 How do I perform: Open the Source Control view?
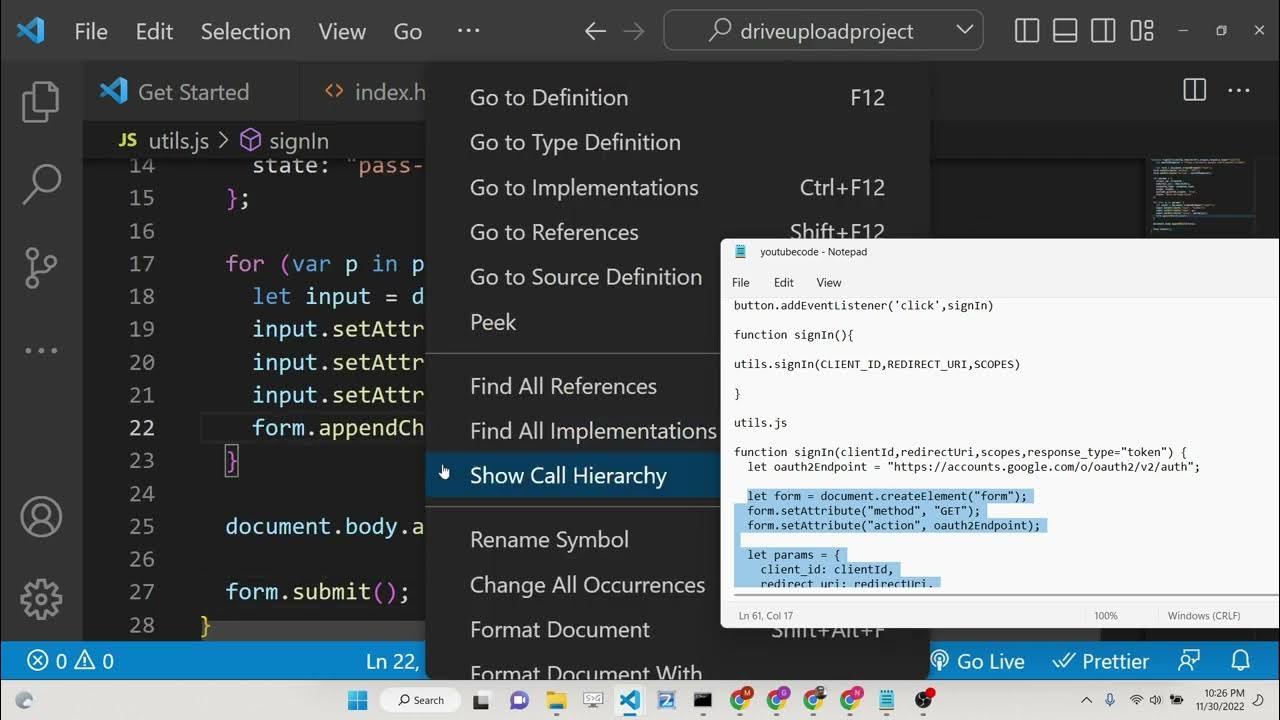click(41, 267)
